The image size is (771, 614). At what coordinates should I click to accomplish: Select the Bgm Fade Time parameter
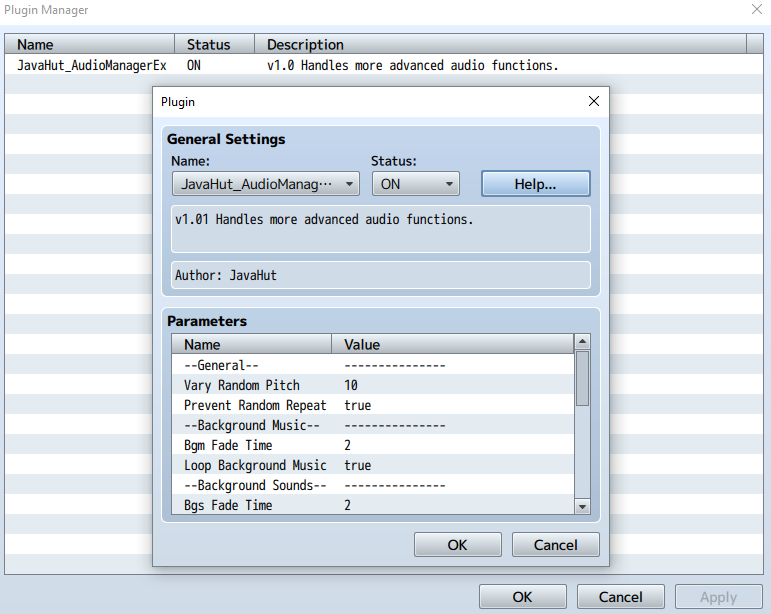[x=373, y=445]
